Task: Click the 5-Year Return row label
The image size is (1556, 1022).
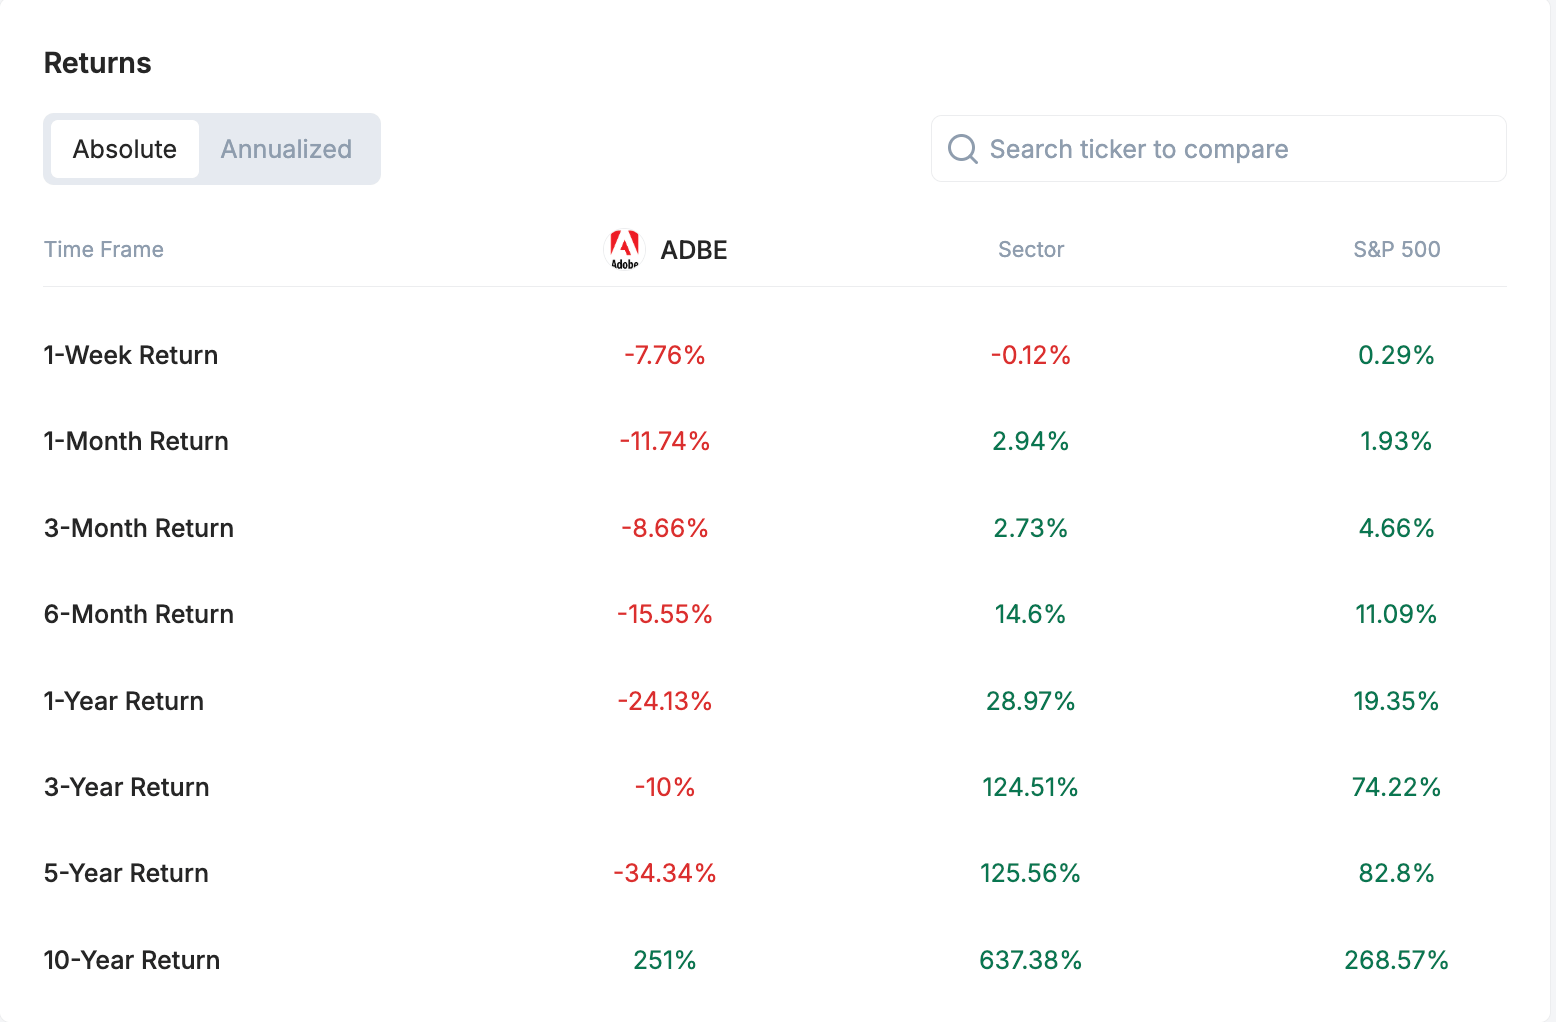Action: pos(126,872)
